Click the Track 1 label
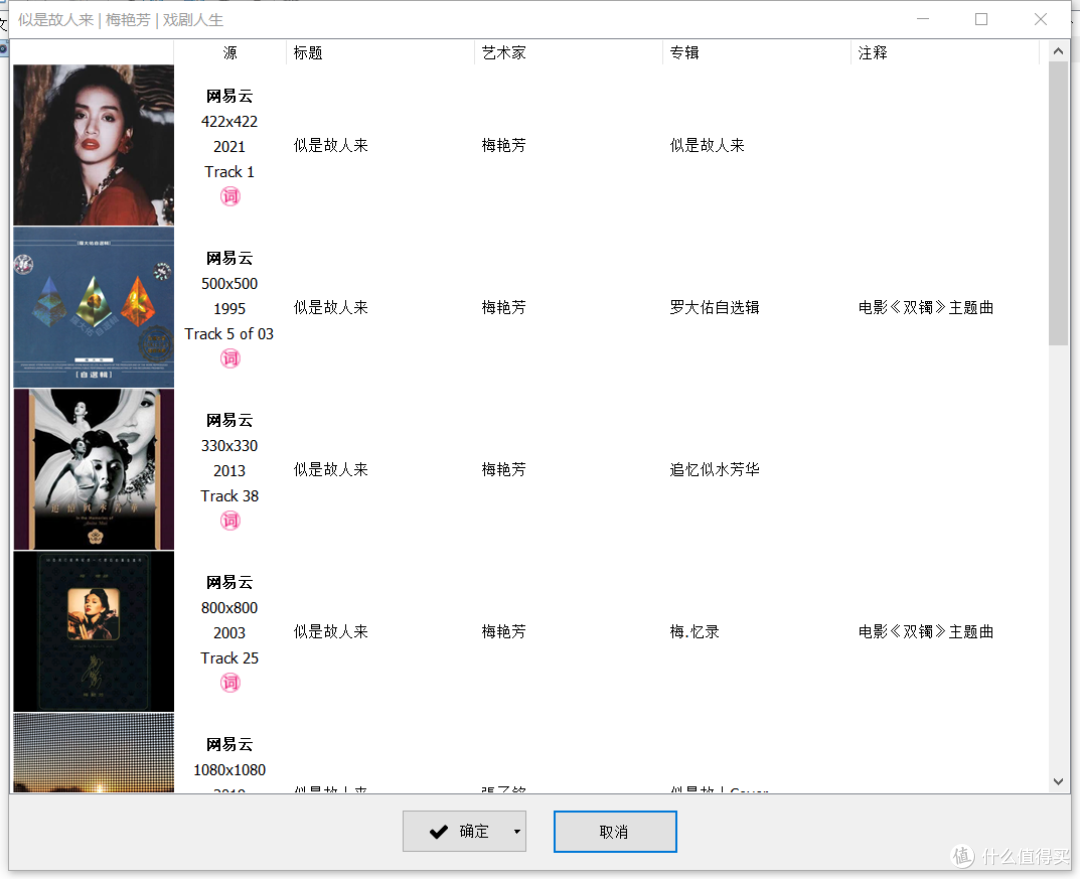The height and width of the screenshot is (879, 1080). [x=229, y=172]
